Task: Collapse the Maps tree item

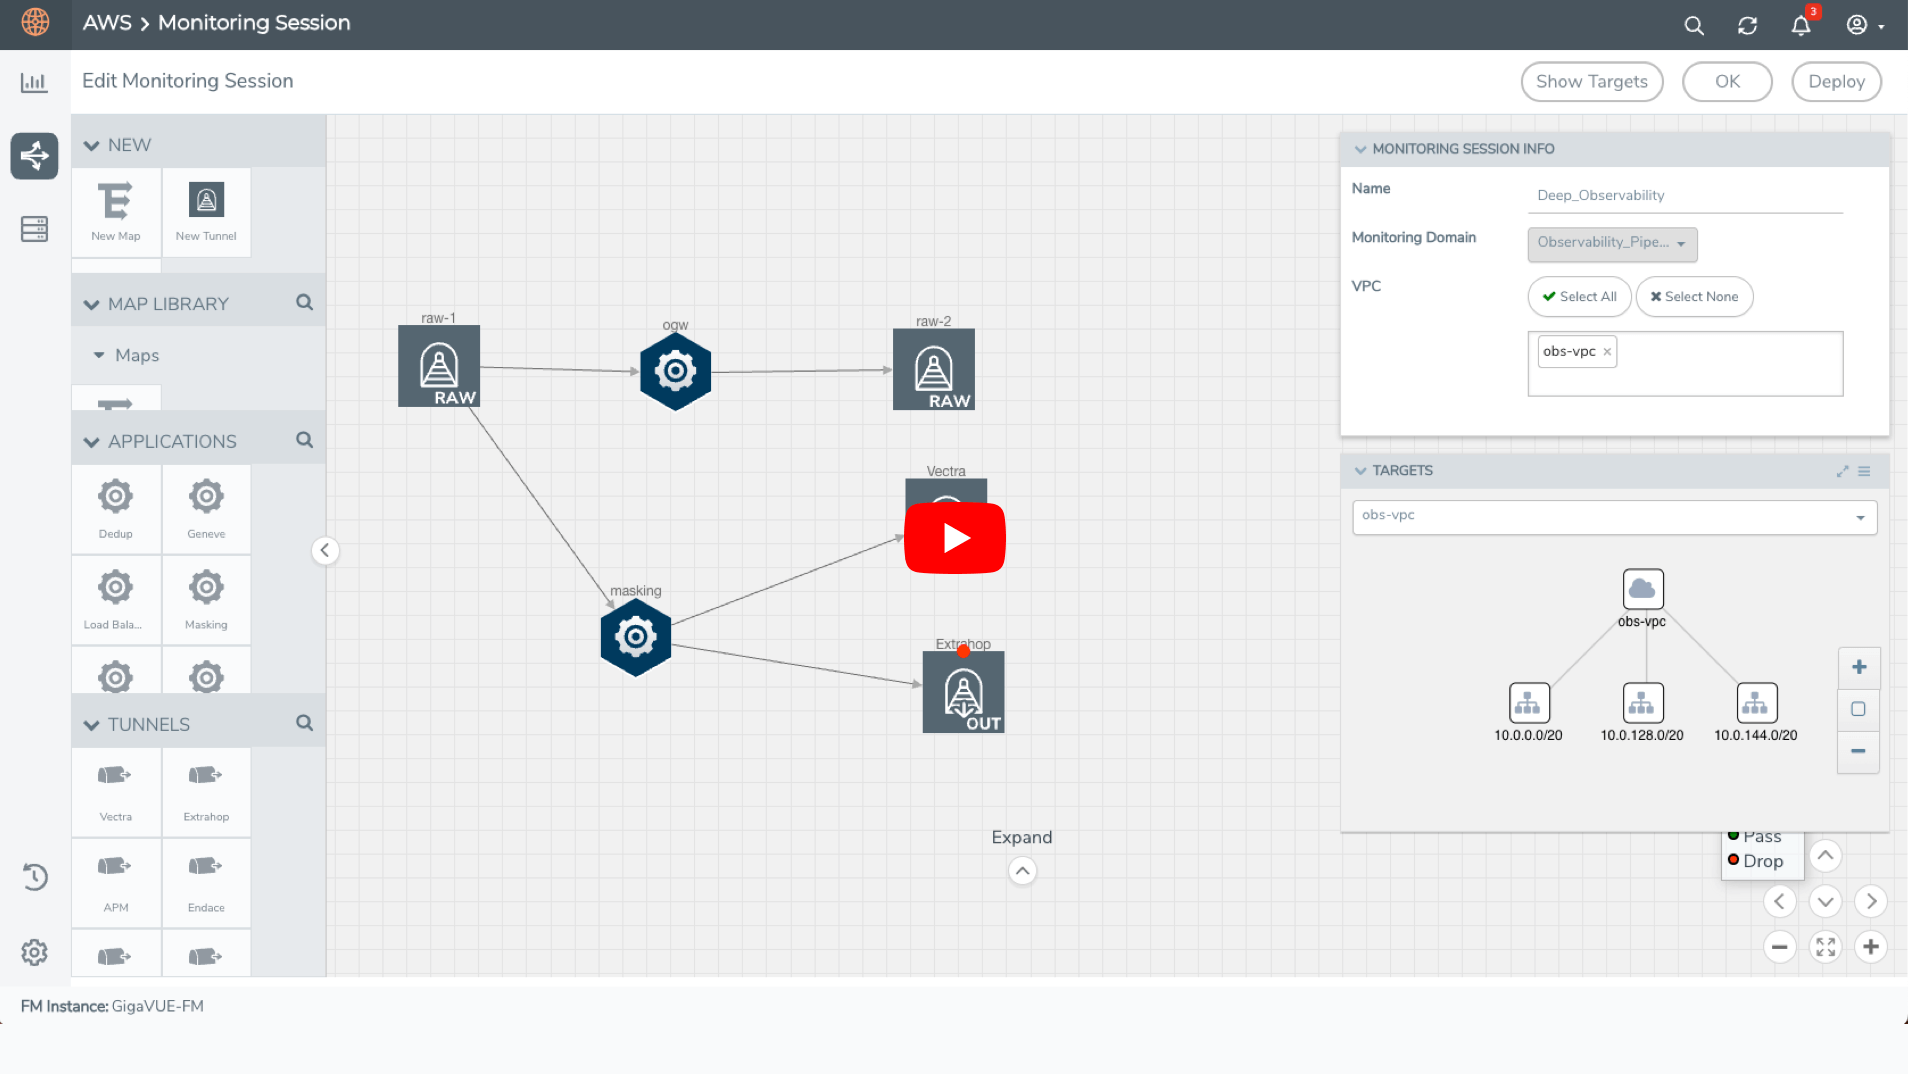Action: (x=99, y=355)
